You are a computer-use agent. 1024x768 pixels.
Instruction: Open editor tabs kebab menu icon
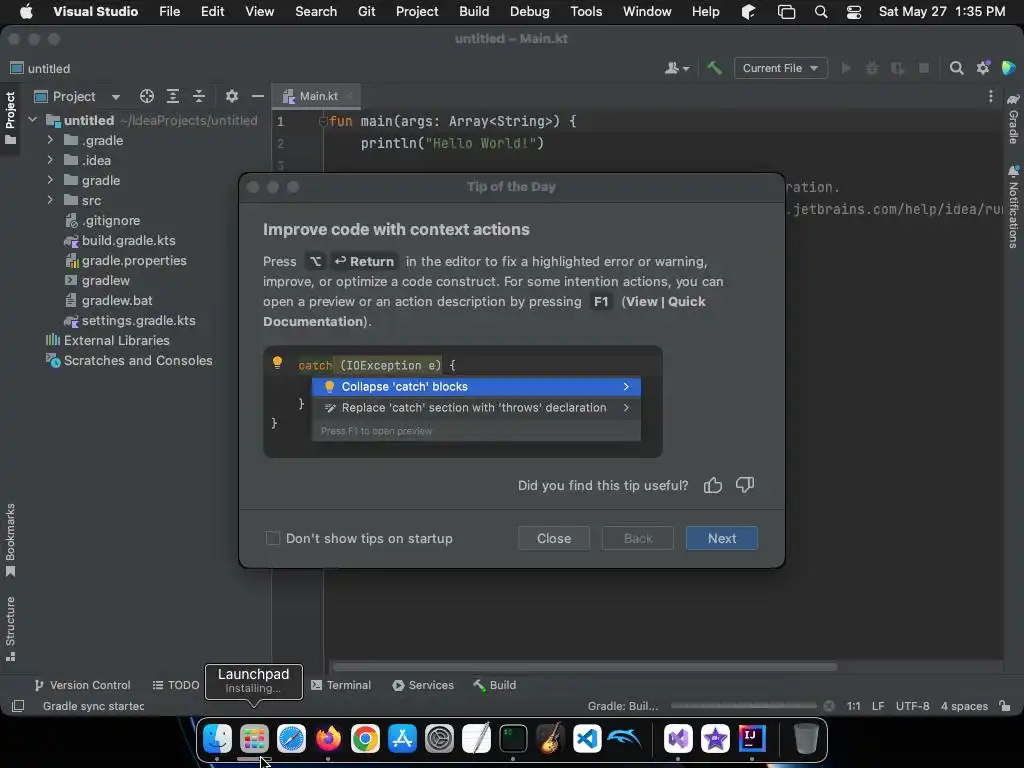coord(991,97)
